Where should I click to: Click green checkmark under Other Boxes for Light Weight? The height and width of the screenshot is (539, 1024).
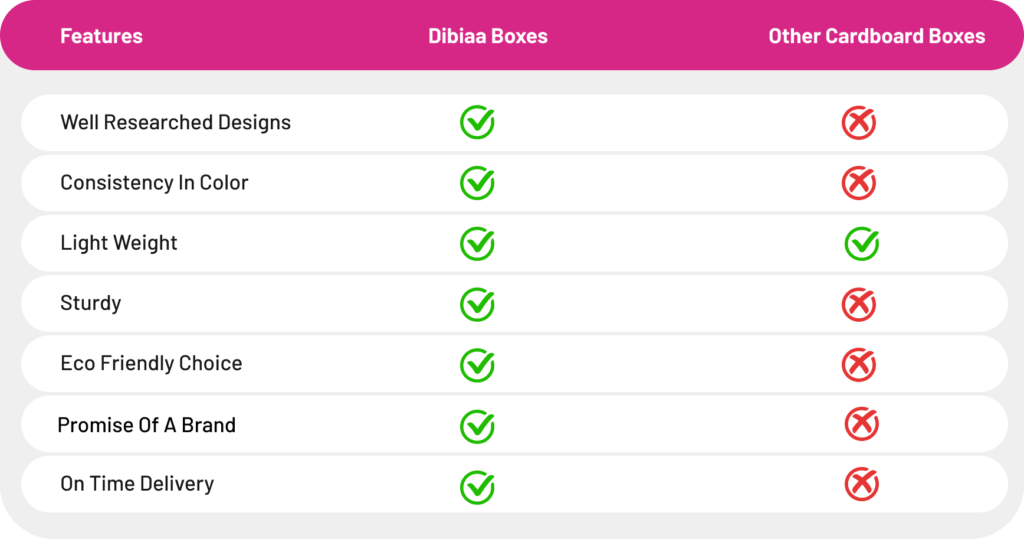click(x=861, y=243)
